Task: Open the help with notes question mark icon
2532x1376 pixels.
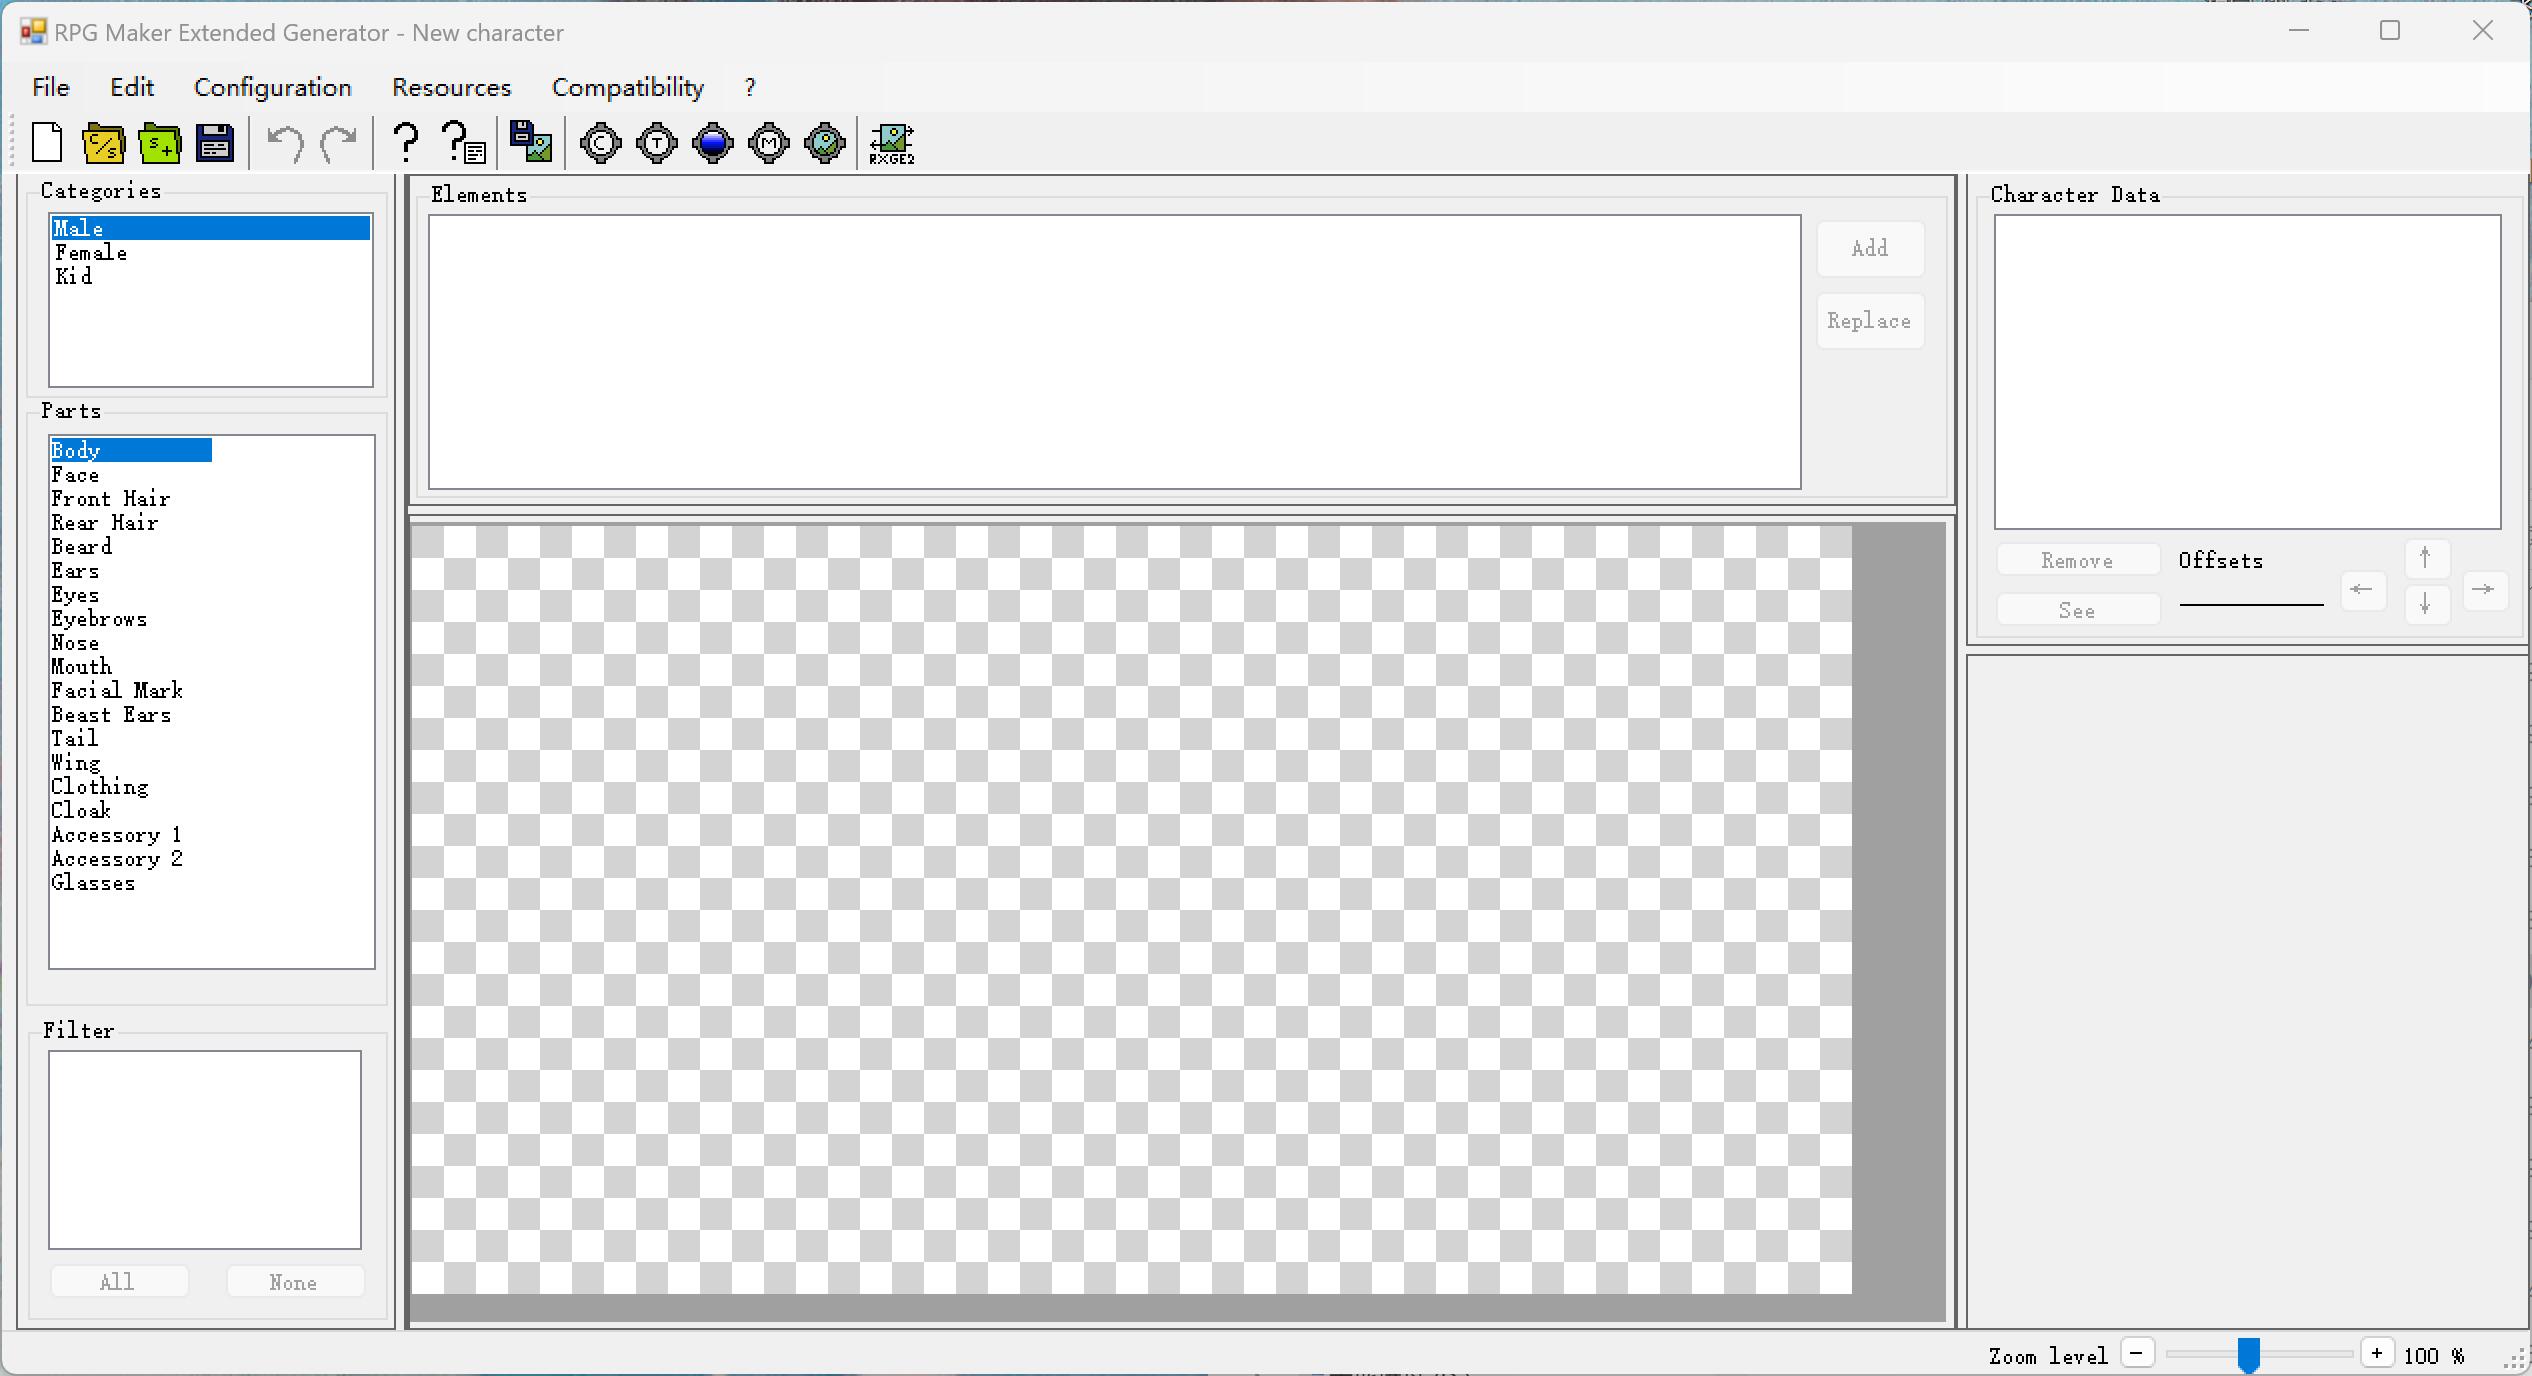Action: tap(464, 143)
